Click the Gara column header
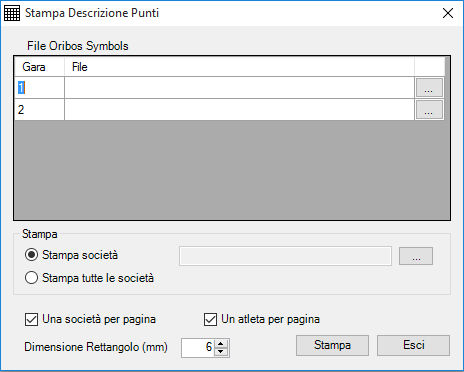464x372 pixels. (39, 67)
